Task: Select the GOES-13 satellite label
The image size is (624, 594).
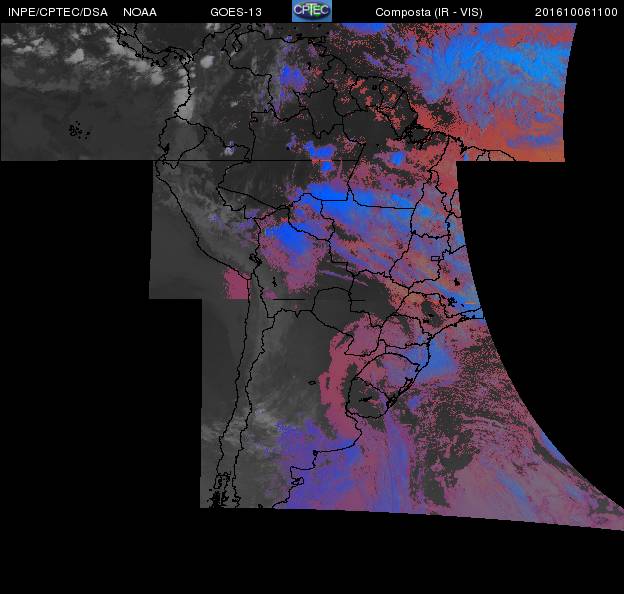Action: click(236, 12)
